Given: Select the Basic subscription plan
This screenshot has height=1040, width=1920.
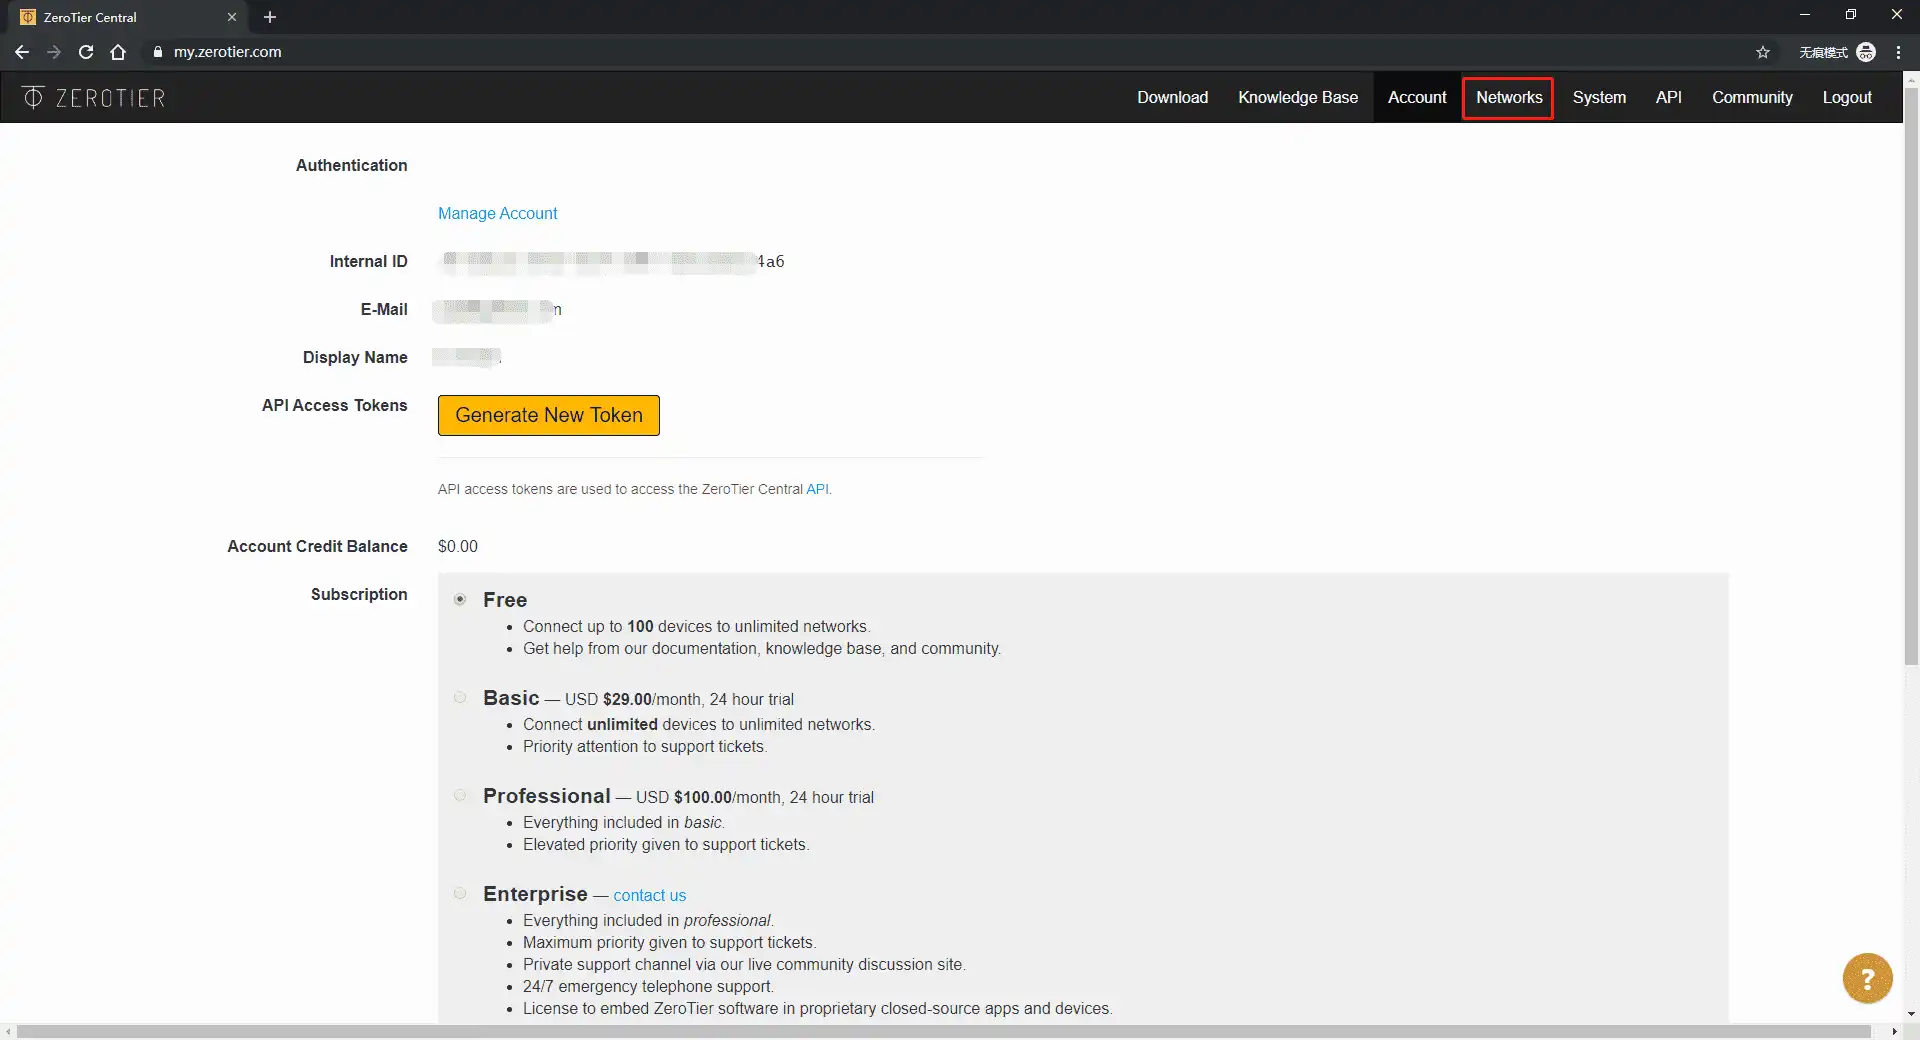Looking at the screenshot, I should coord(460,697).
